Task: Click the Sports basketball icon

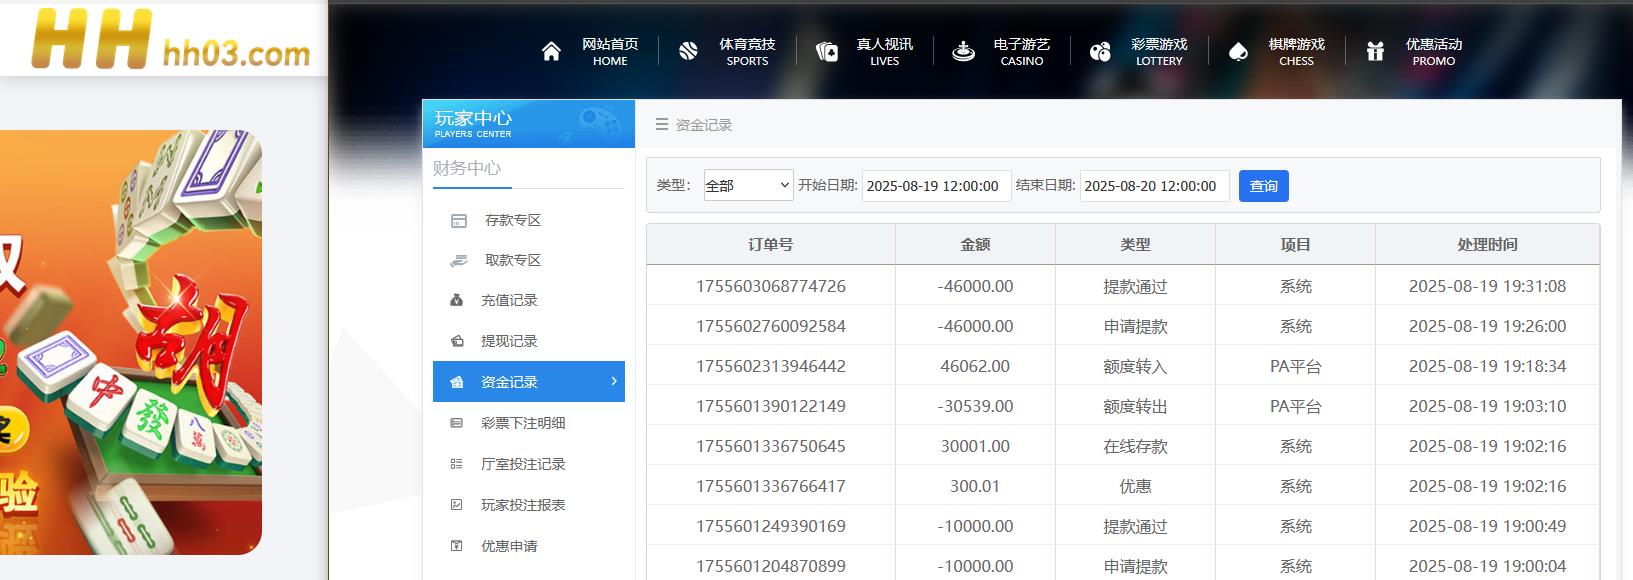Action: 688,52
